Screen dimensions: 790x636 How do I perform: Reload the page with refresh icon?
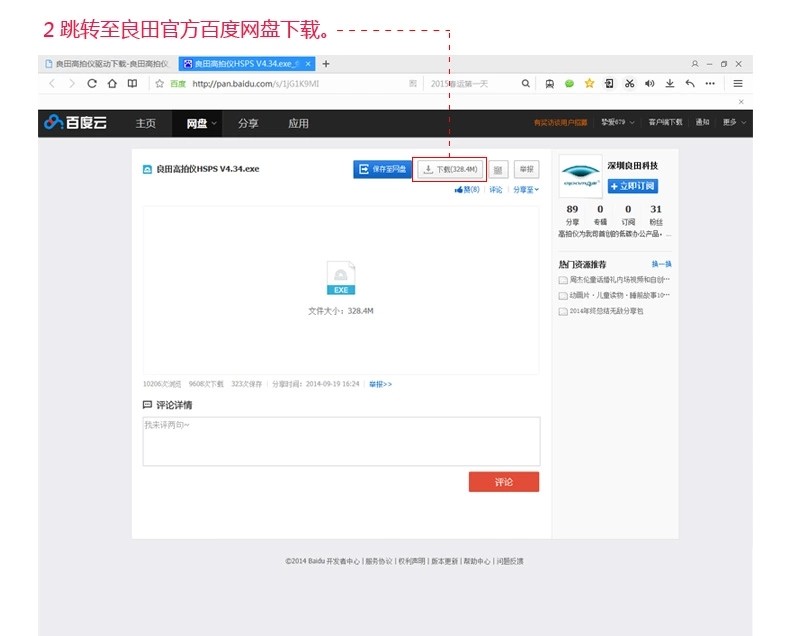[x=92, y=84]
